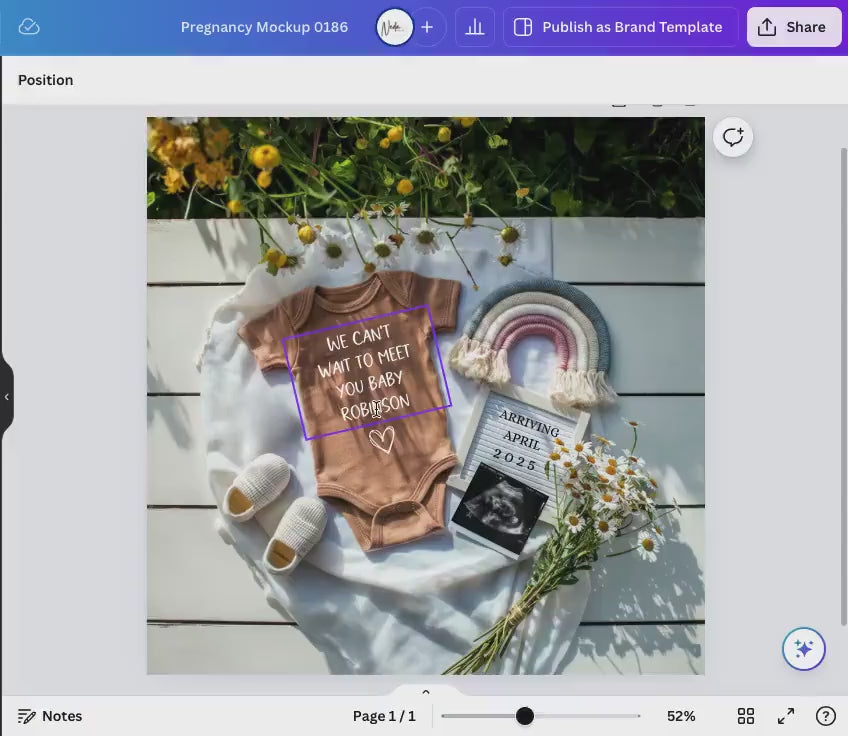Viewport: 848px width, 736px height.
Task: Open the analytics bar chart icon
Action: point(475,27)
